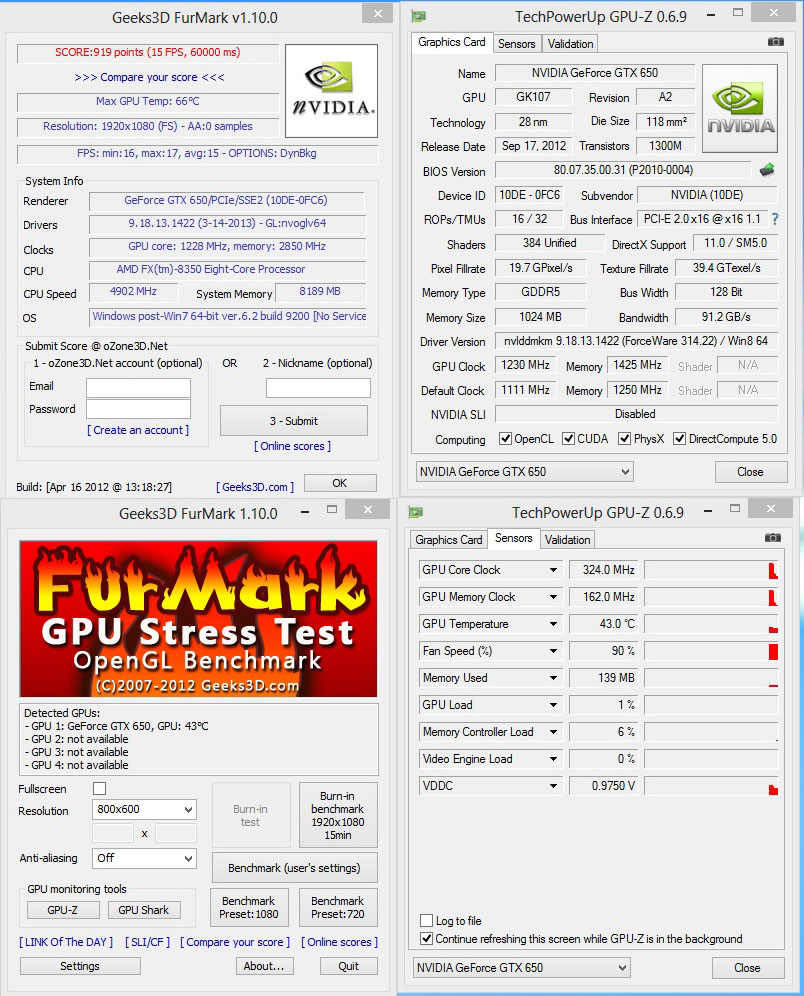The width and height of the screenshot is (804, 996).
Task: Click the FurMark GPU Stress Test banner
Action: coord(198,619)
